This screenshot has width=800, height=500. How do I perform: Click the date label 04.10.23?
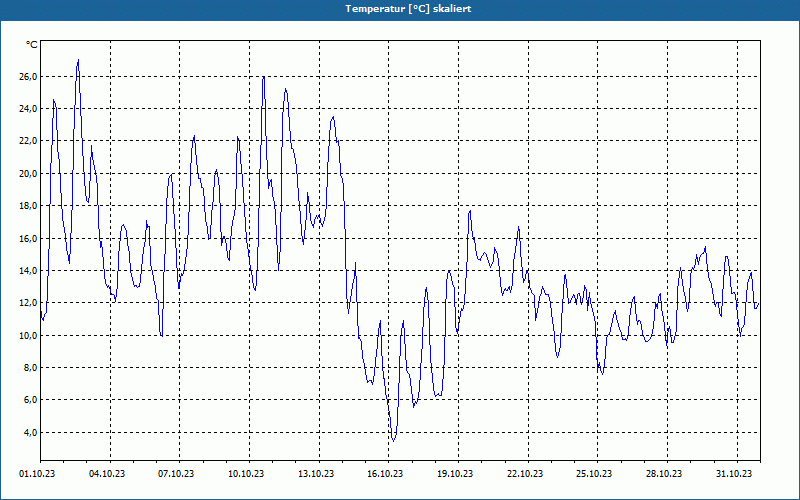click(x=107, y=474)
